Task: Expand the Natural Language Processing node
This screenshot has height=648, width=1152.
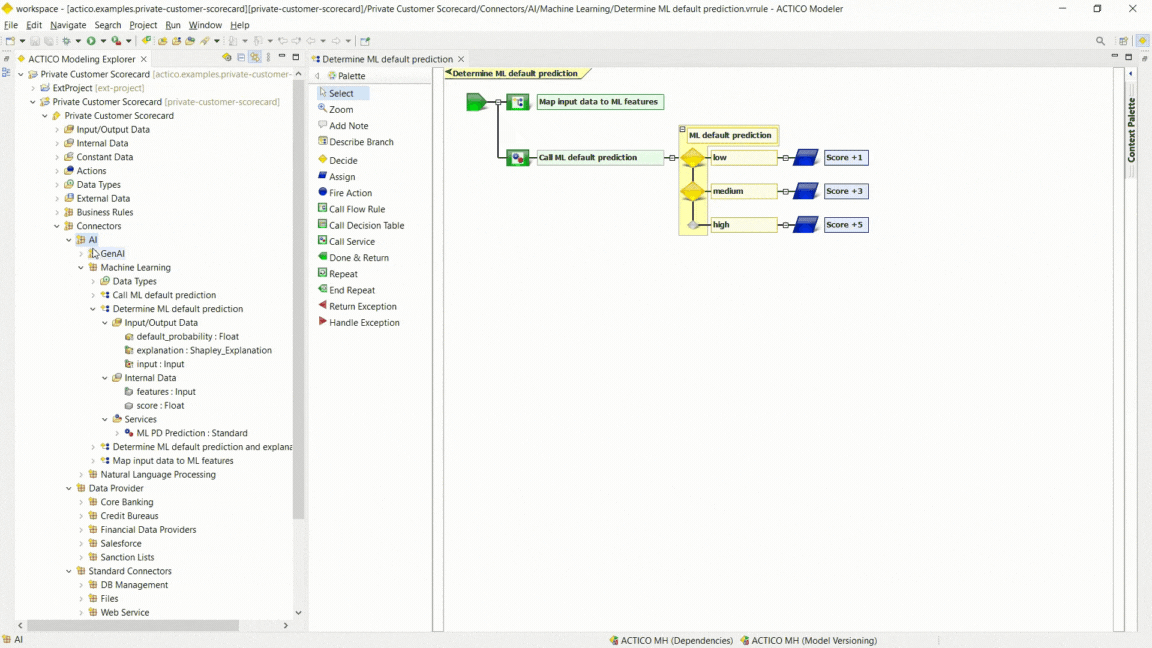Action: tap(81, 474)
